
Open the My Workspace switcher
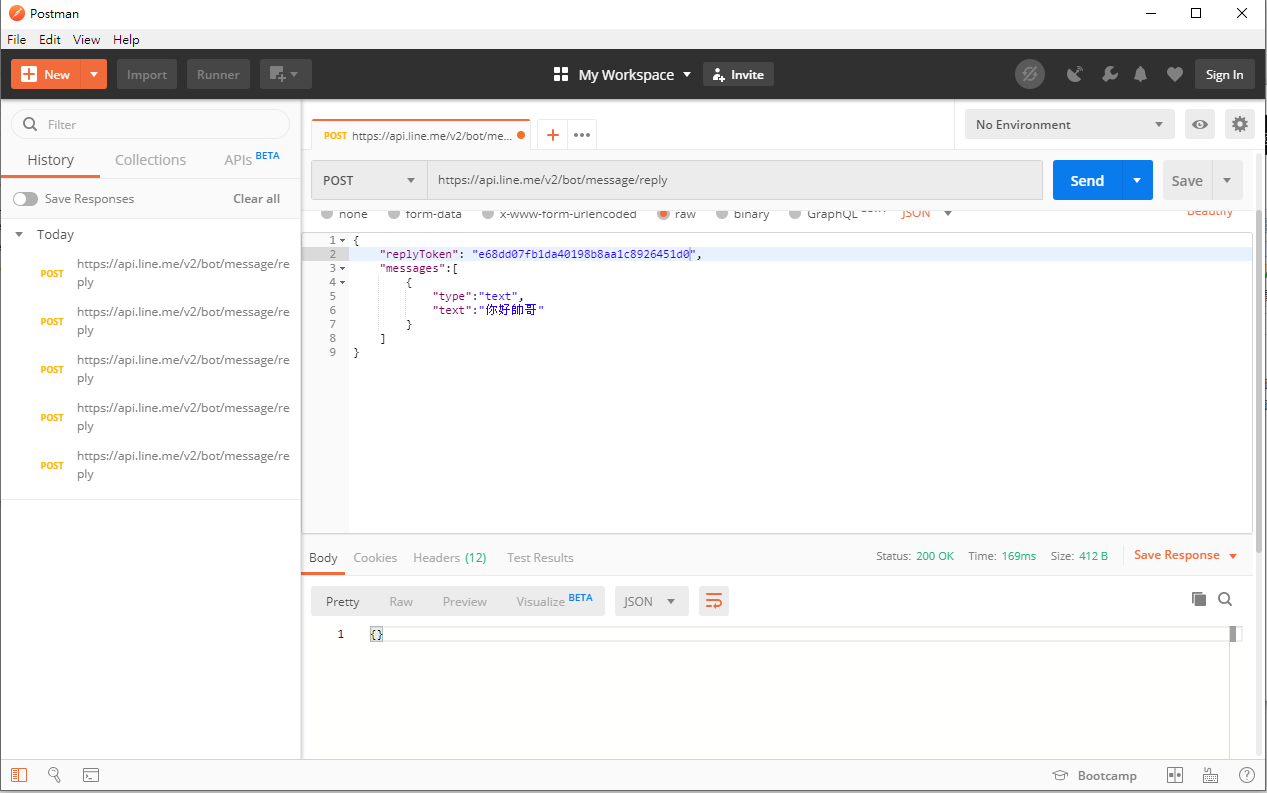tap(622, 75)
